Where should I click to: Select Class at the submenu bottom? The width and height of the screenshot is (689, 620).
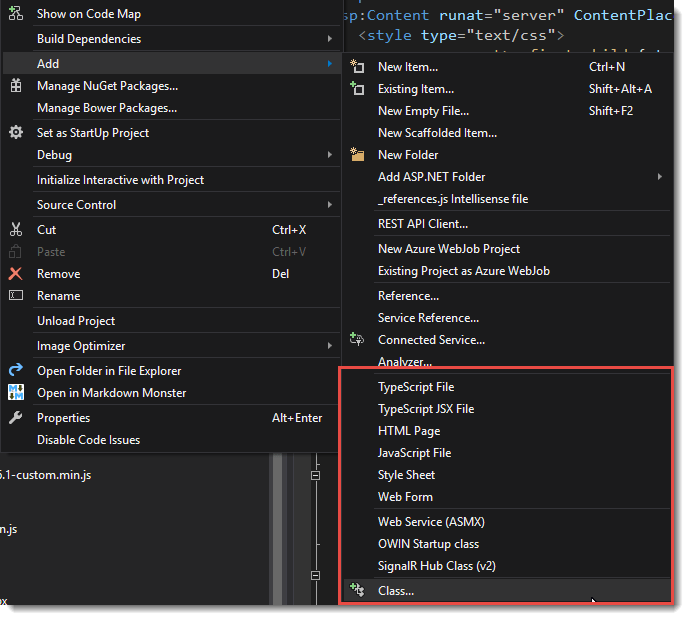(x=508, y=591)
